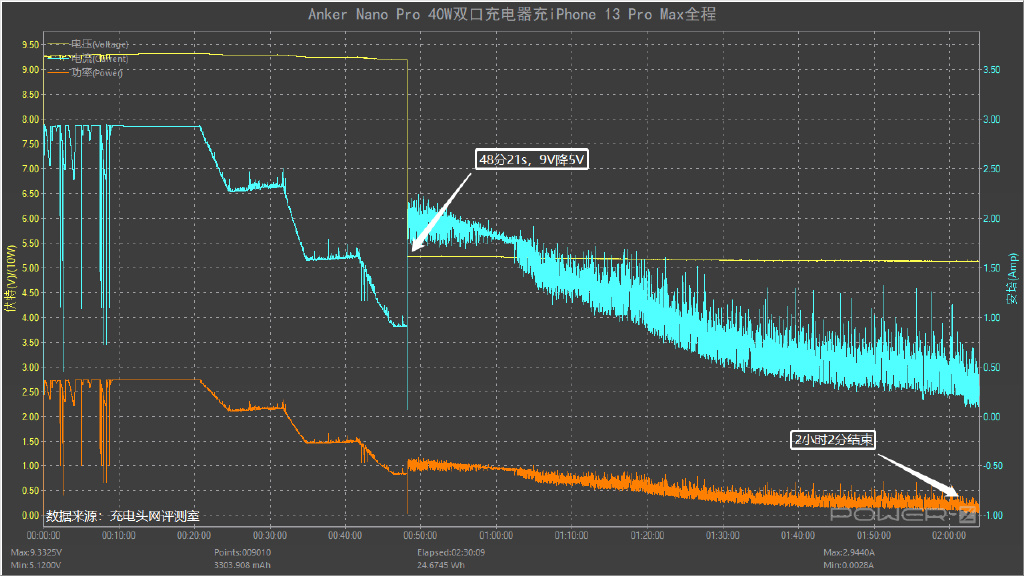Click the 3.00 tick on the left voltage axis

pyautogui.click(x=31, y=367)
